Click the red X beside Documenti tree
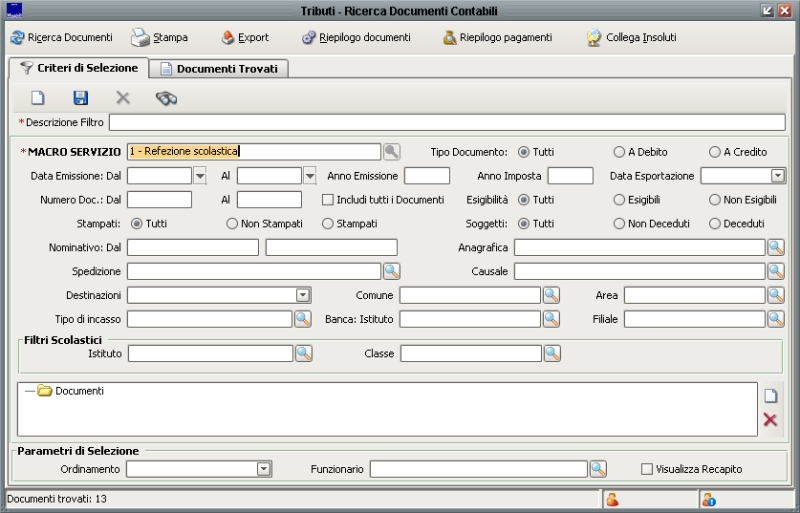The image size is (800, 513). tap(770, 419)
